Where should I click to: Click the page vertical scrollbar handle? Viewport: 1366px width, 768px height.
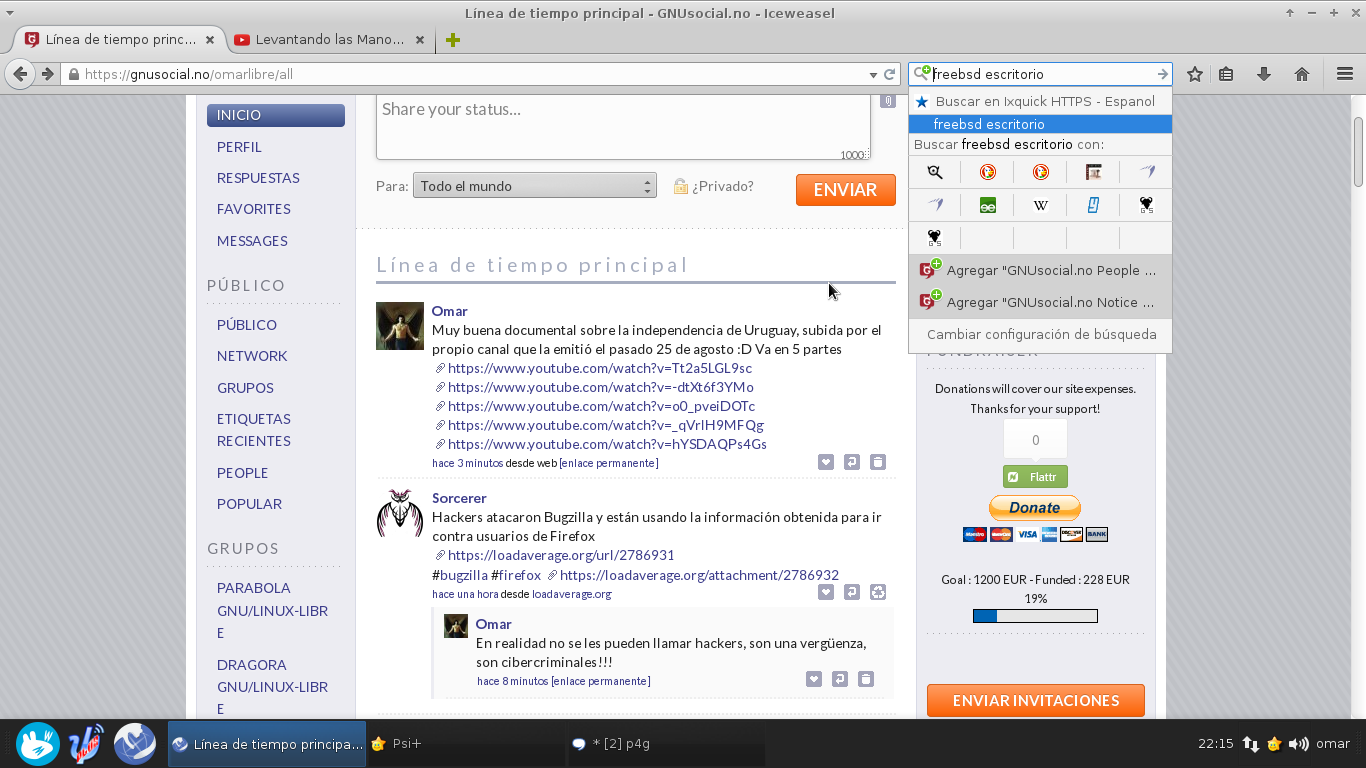pyautogui.click(x=1359, y=151)
